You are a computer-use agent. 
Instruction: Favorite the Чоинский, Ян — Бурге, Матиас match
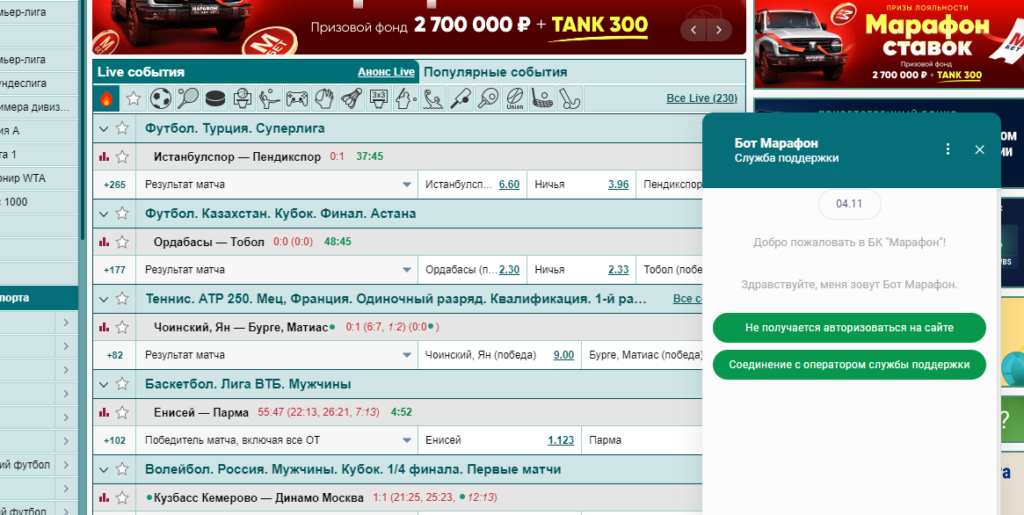(122, 328)
